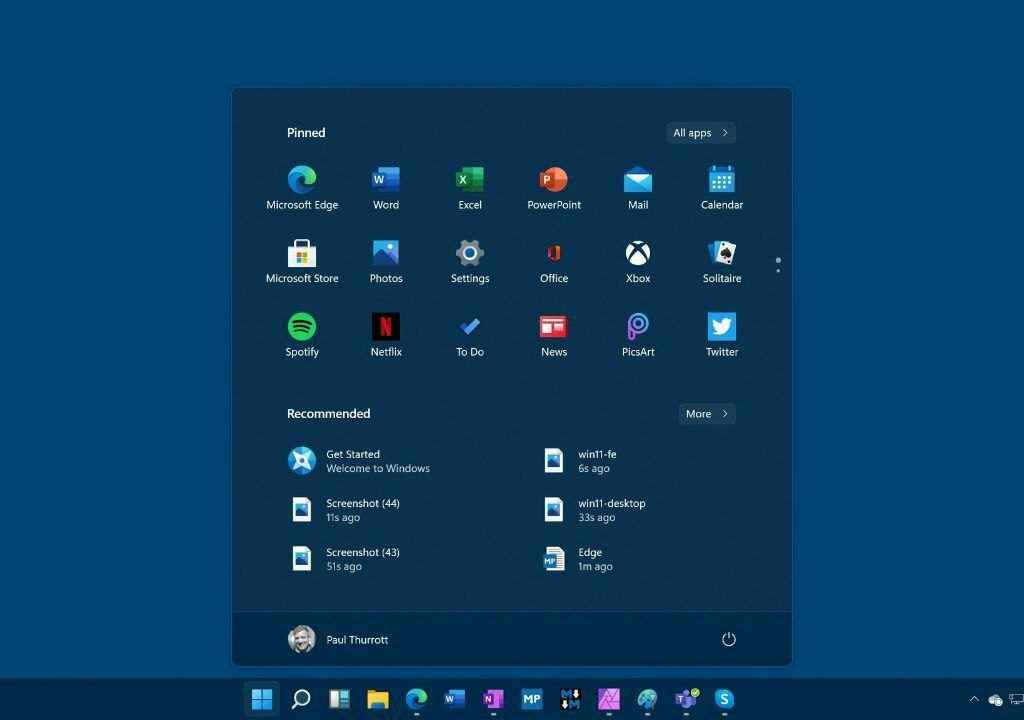Open Excel pinned app

(x=470, y=188)
